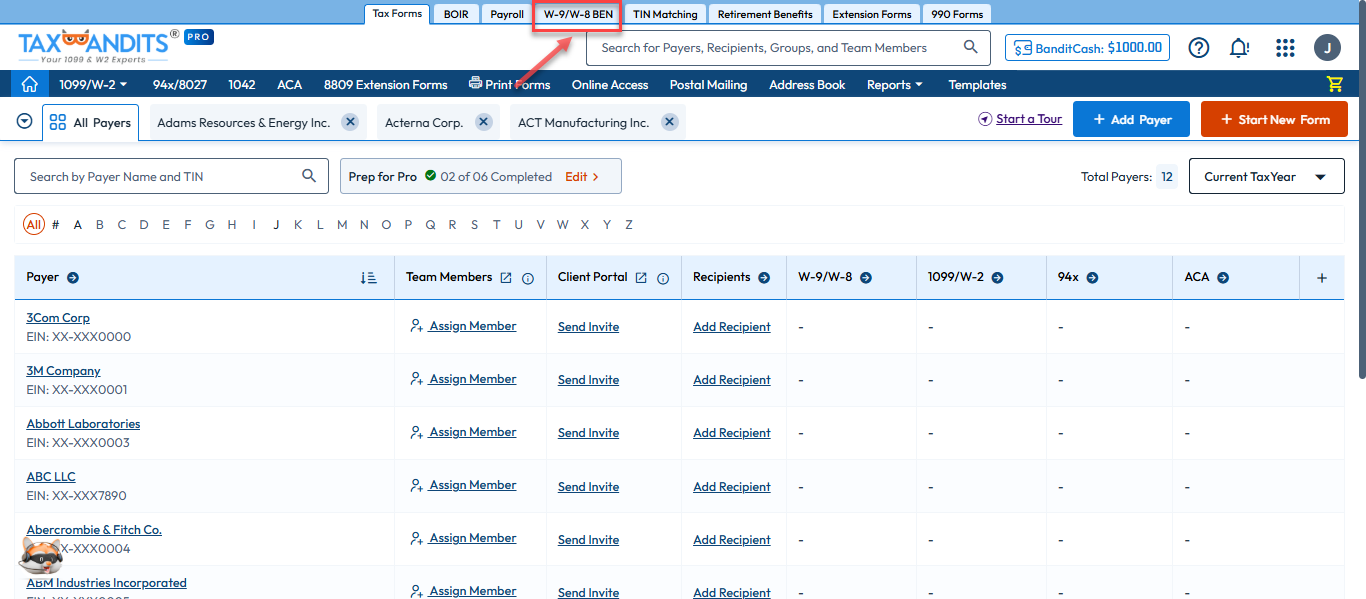Viewport: 1366px width, 599px height.
Task: Switch to the BOIR tab
Action: [455, 14]
